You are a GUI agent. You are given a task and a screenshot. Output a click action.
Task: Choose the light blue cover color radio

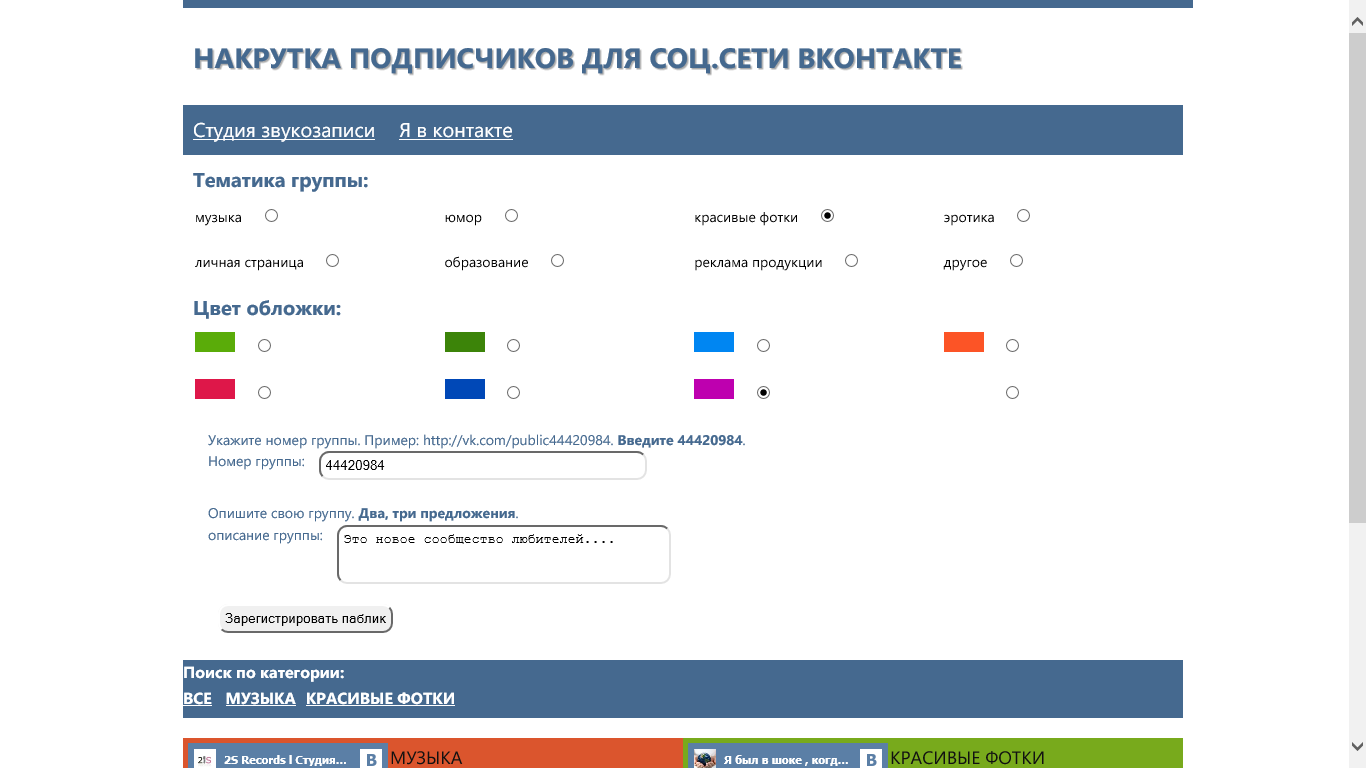point(763,346)
